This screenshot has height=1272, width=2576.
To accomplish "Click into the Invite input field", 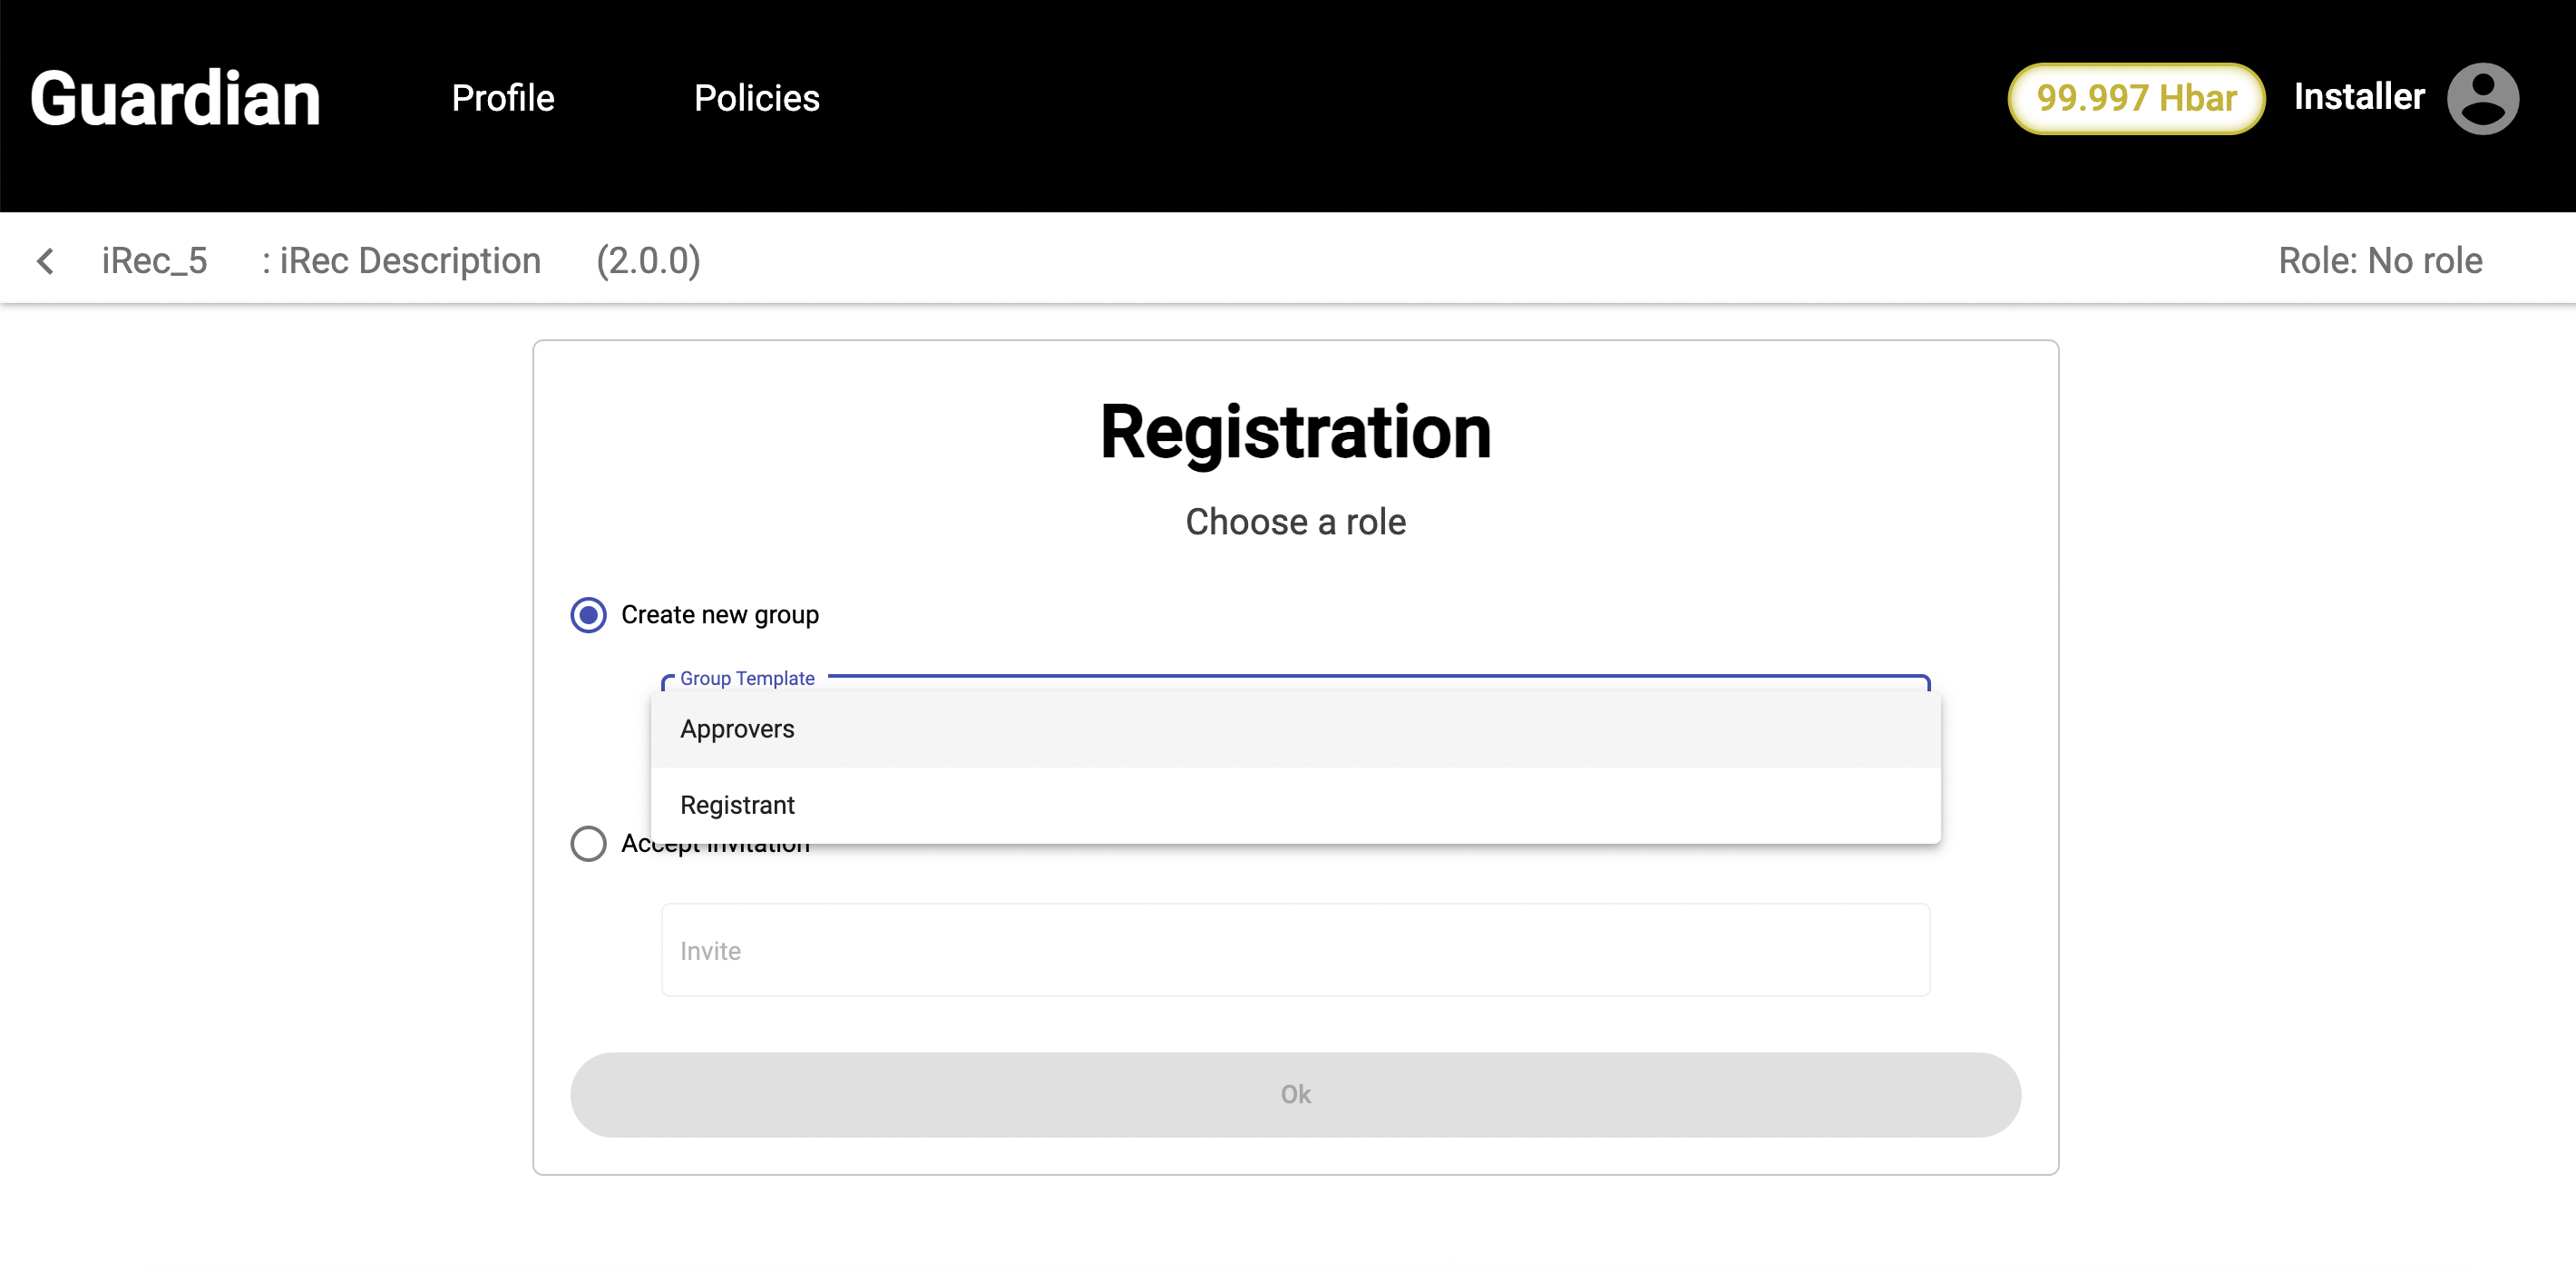I will click(x=1295, y=950).
